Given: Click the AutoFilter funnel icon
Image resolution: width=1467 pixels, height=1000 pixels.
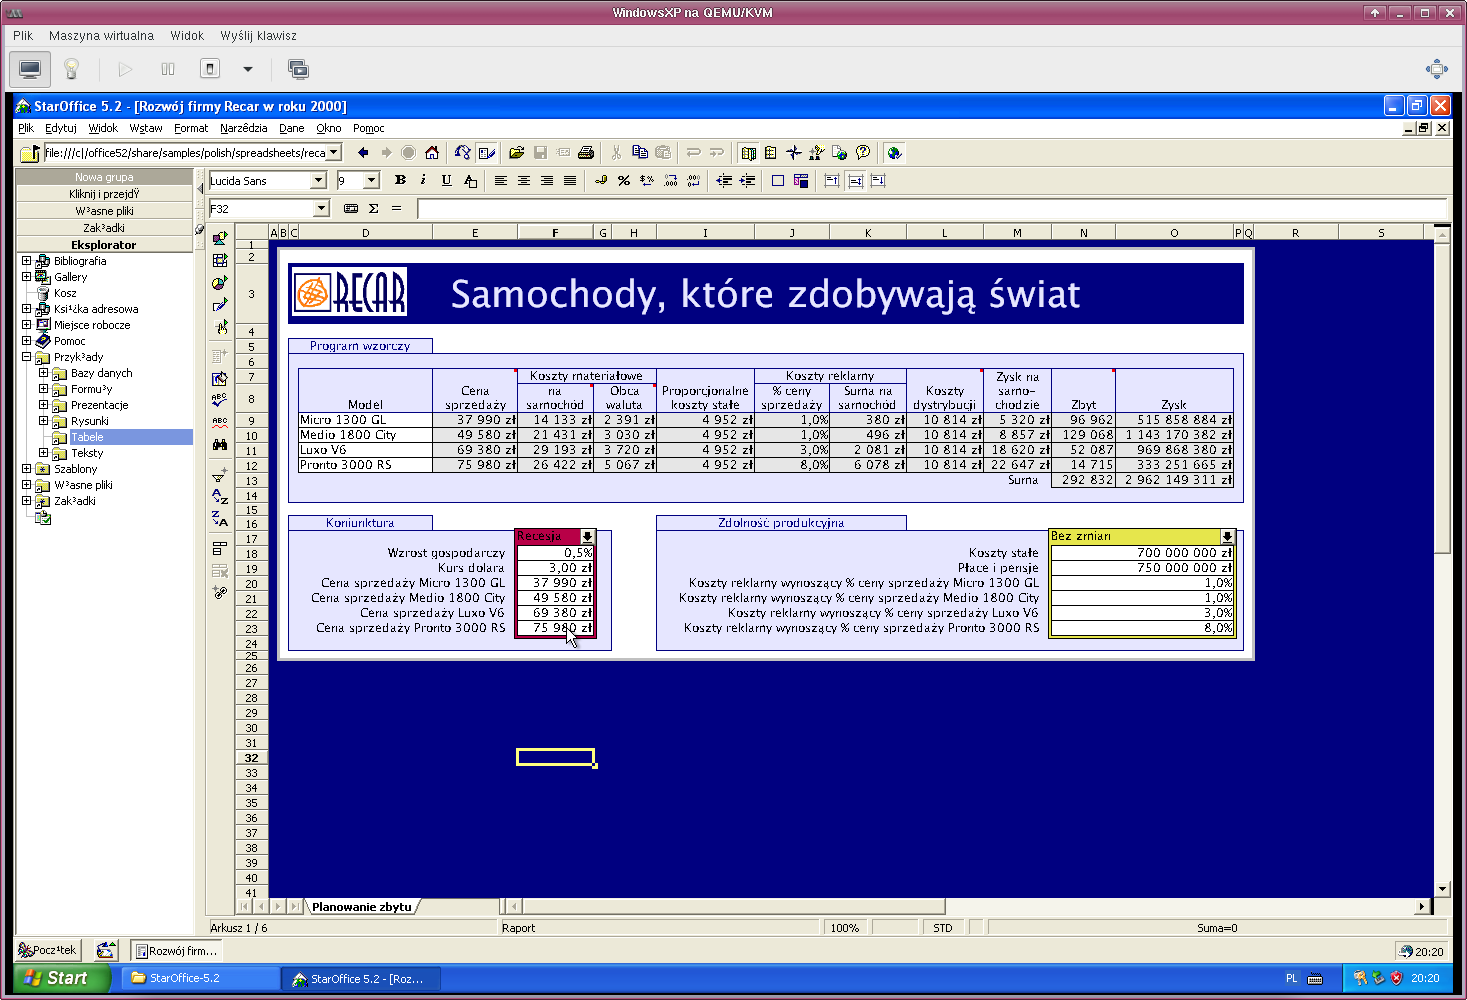Looking at the screenshot, I should pyautogui.click(x=220, y=474).
